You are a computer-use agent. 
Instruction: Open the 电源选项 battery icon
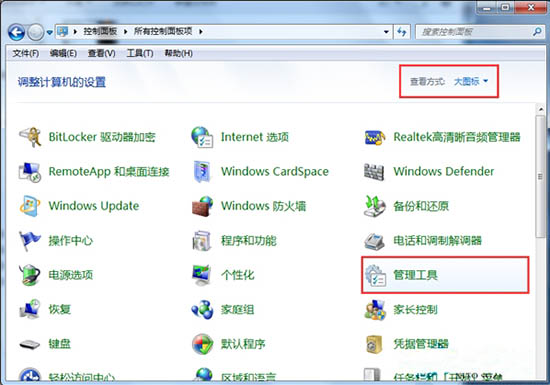click(x=30, y=275)
